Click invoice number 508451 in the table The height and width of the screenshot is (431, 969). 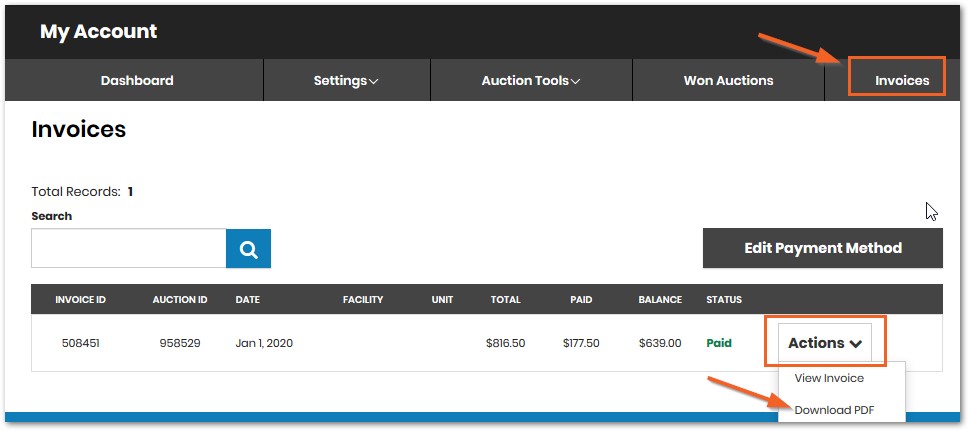80,343
